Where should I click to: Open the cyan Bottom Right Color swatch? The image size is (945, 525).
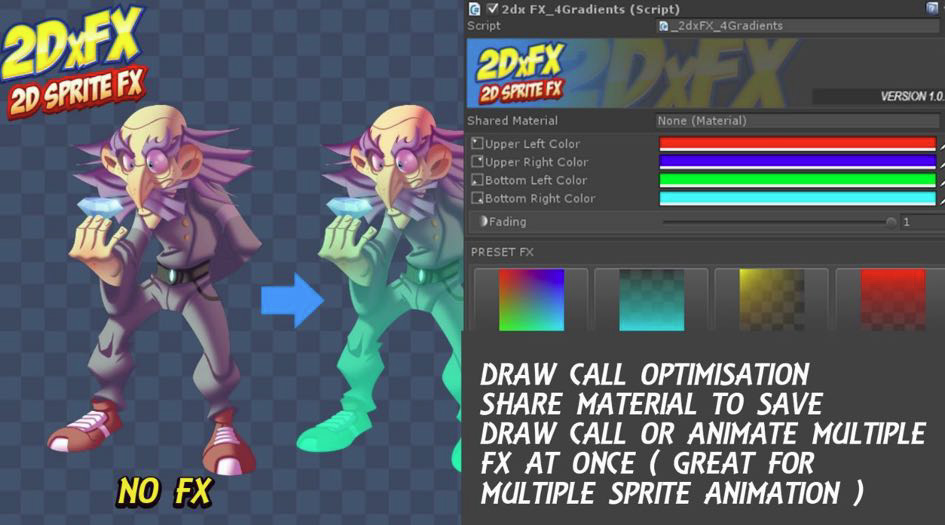[x=797, y=198]
